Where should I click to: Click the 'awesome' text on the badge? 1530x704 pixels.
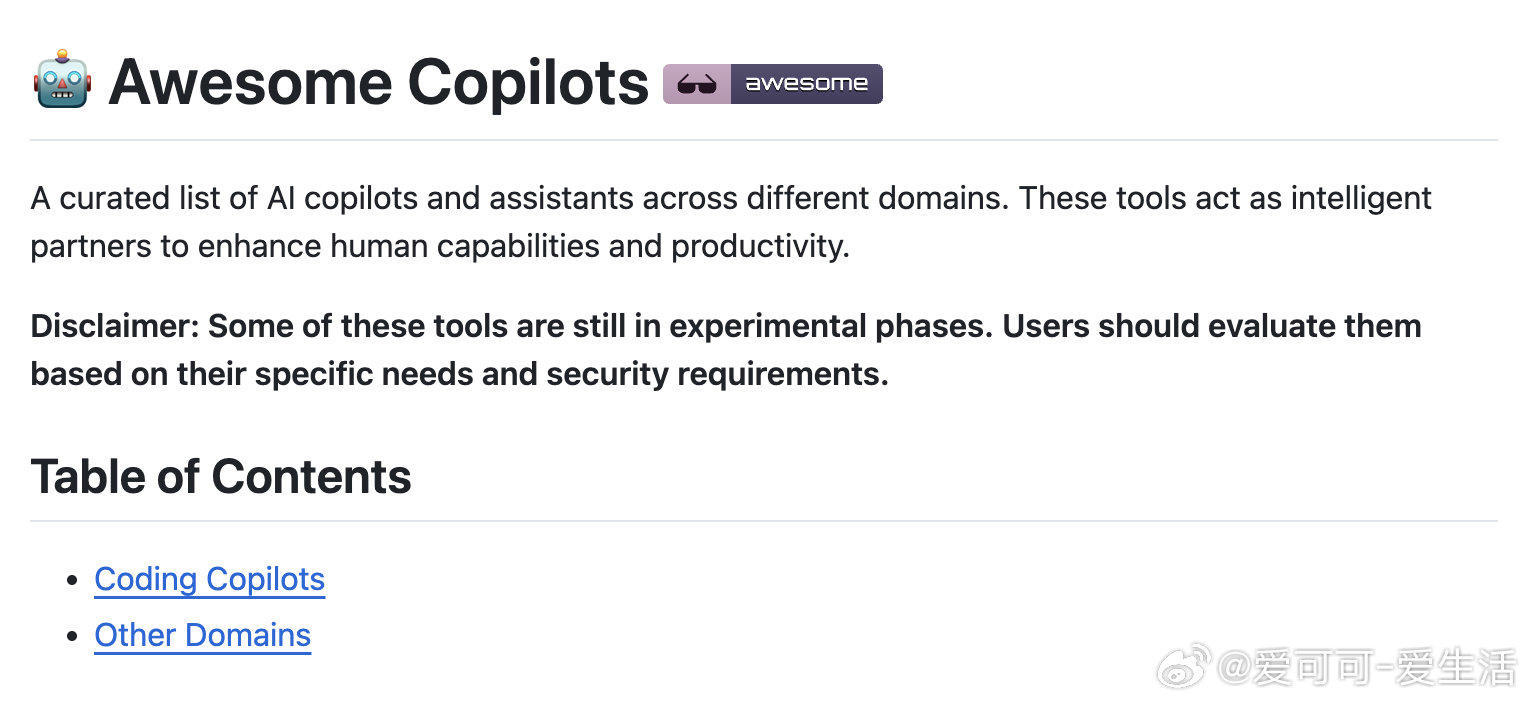click(x=807, y=84)
